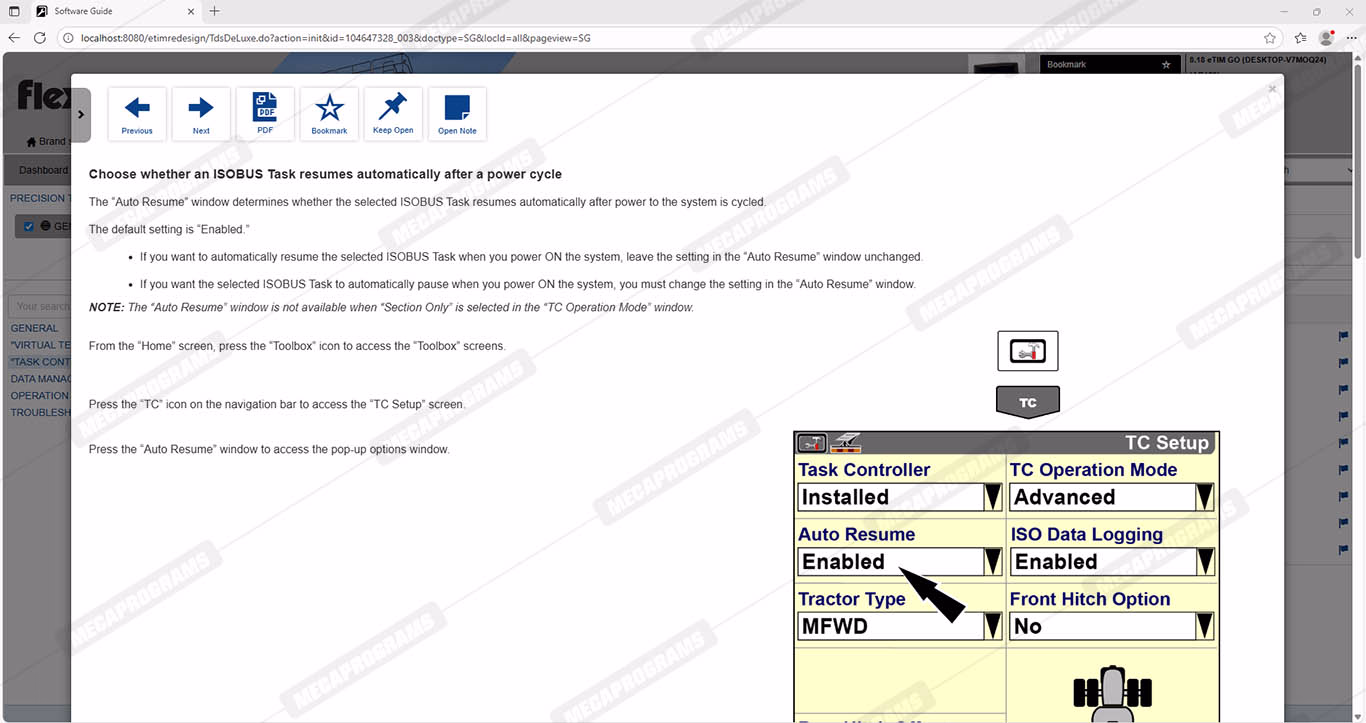Pin the window with Keep Open
This screenshot has width=1366, height=723.
click(x=393, y=114)
